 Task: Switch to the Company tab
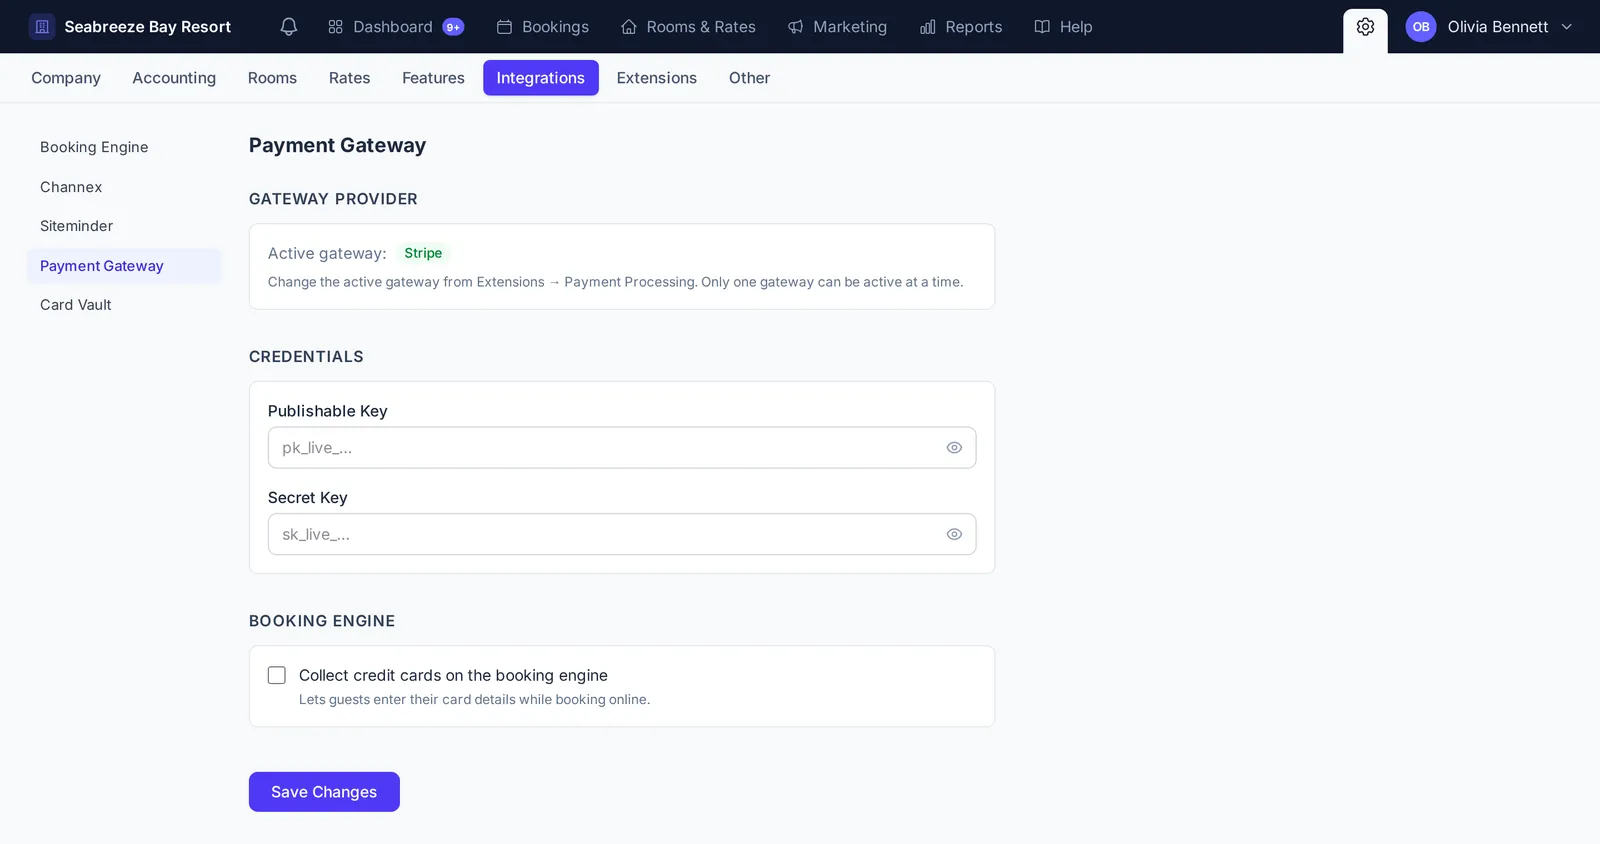point(66,78)
